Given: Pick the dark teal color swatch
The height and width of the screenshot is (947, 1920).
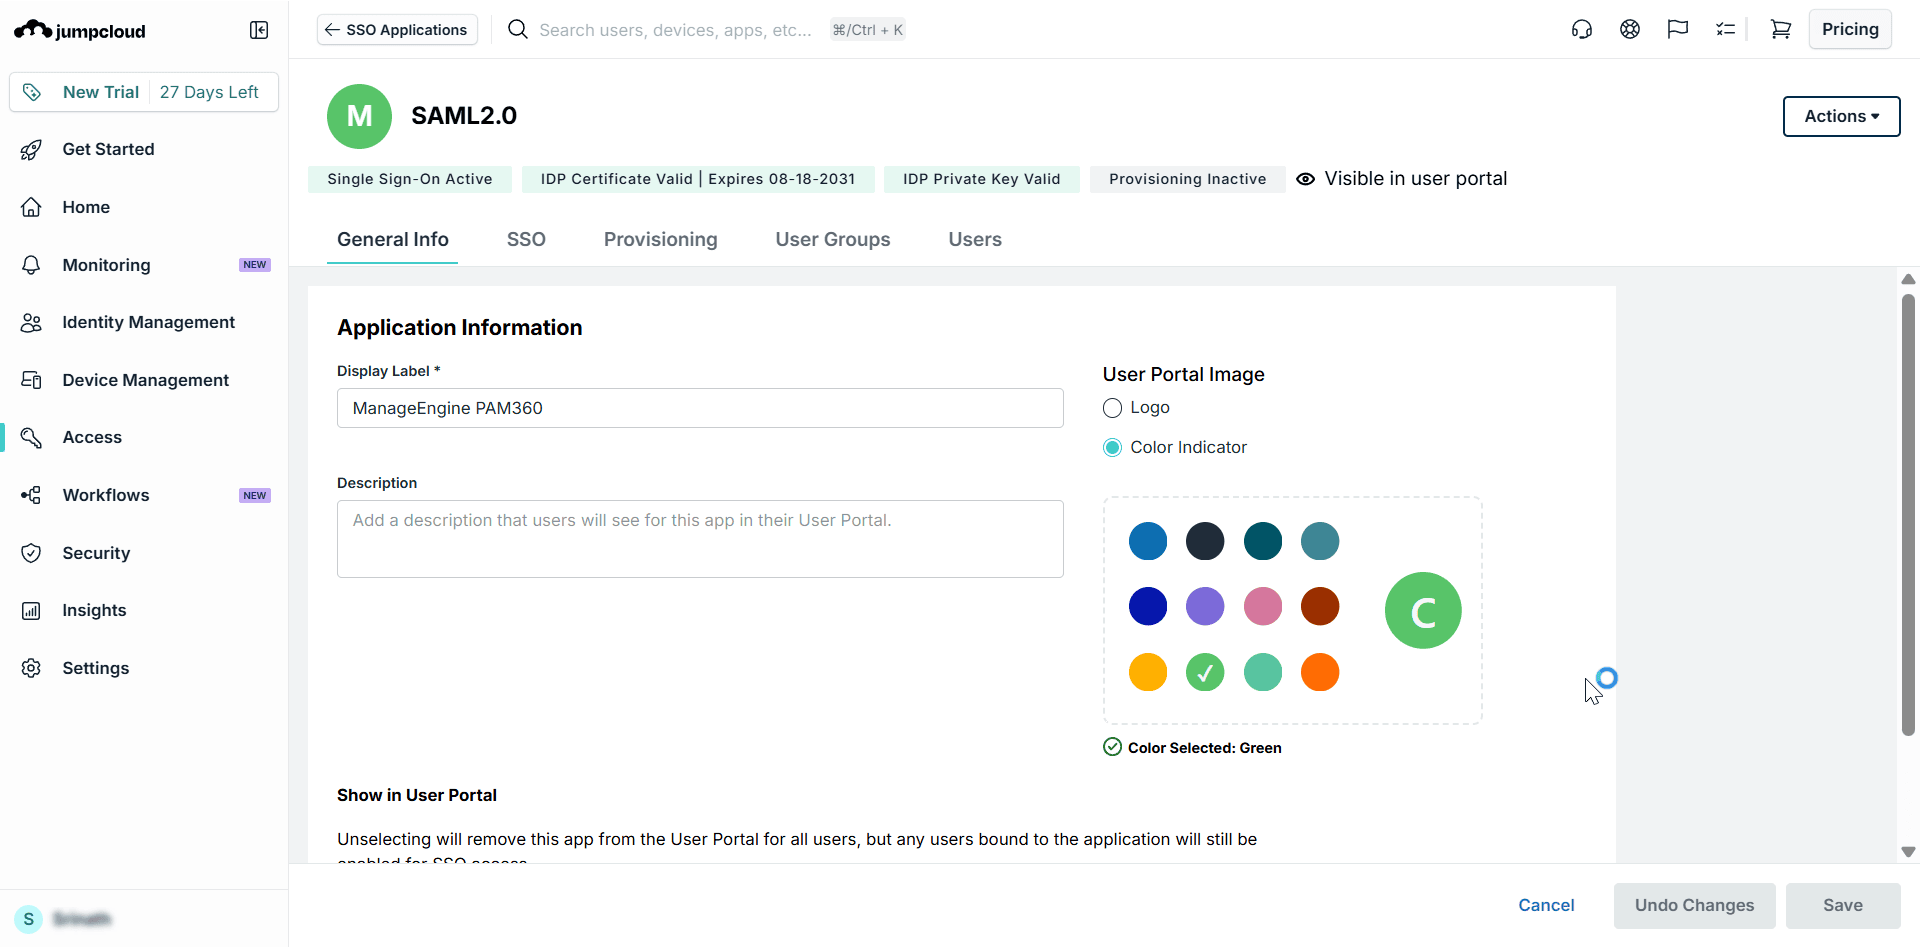Looking at the screenshot, I should coord(1263,541).
